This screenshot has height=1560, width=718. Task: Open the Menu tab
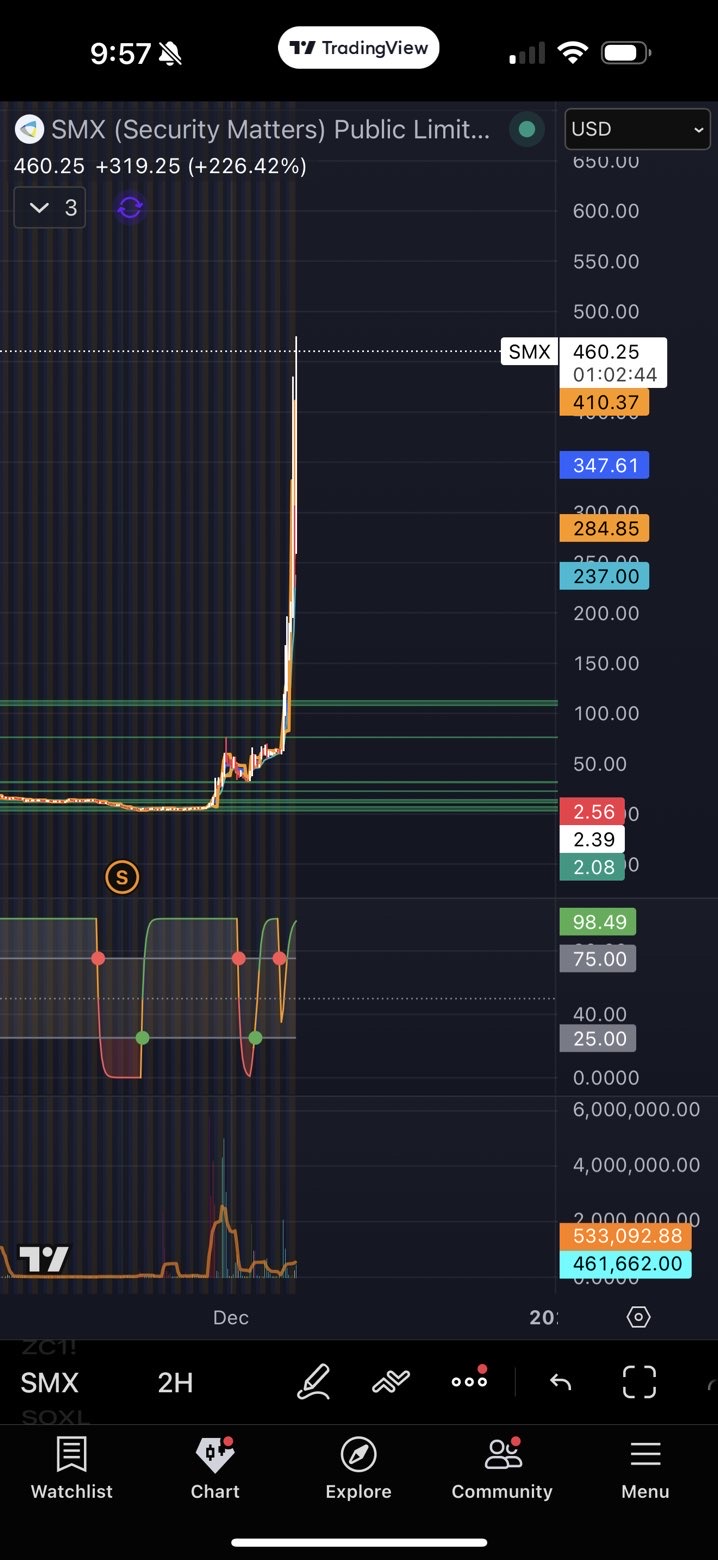(x=645, y=1467)
